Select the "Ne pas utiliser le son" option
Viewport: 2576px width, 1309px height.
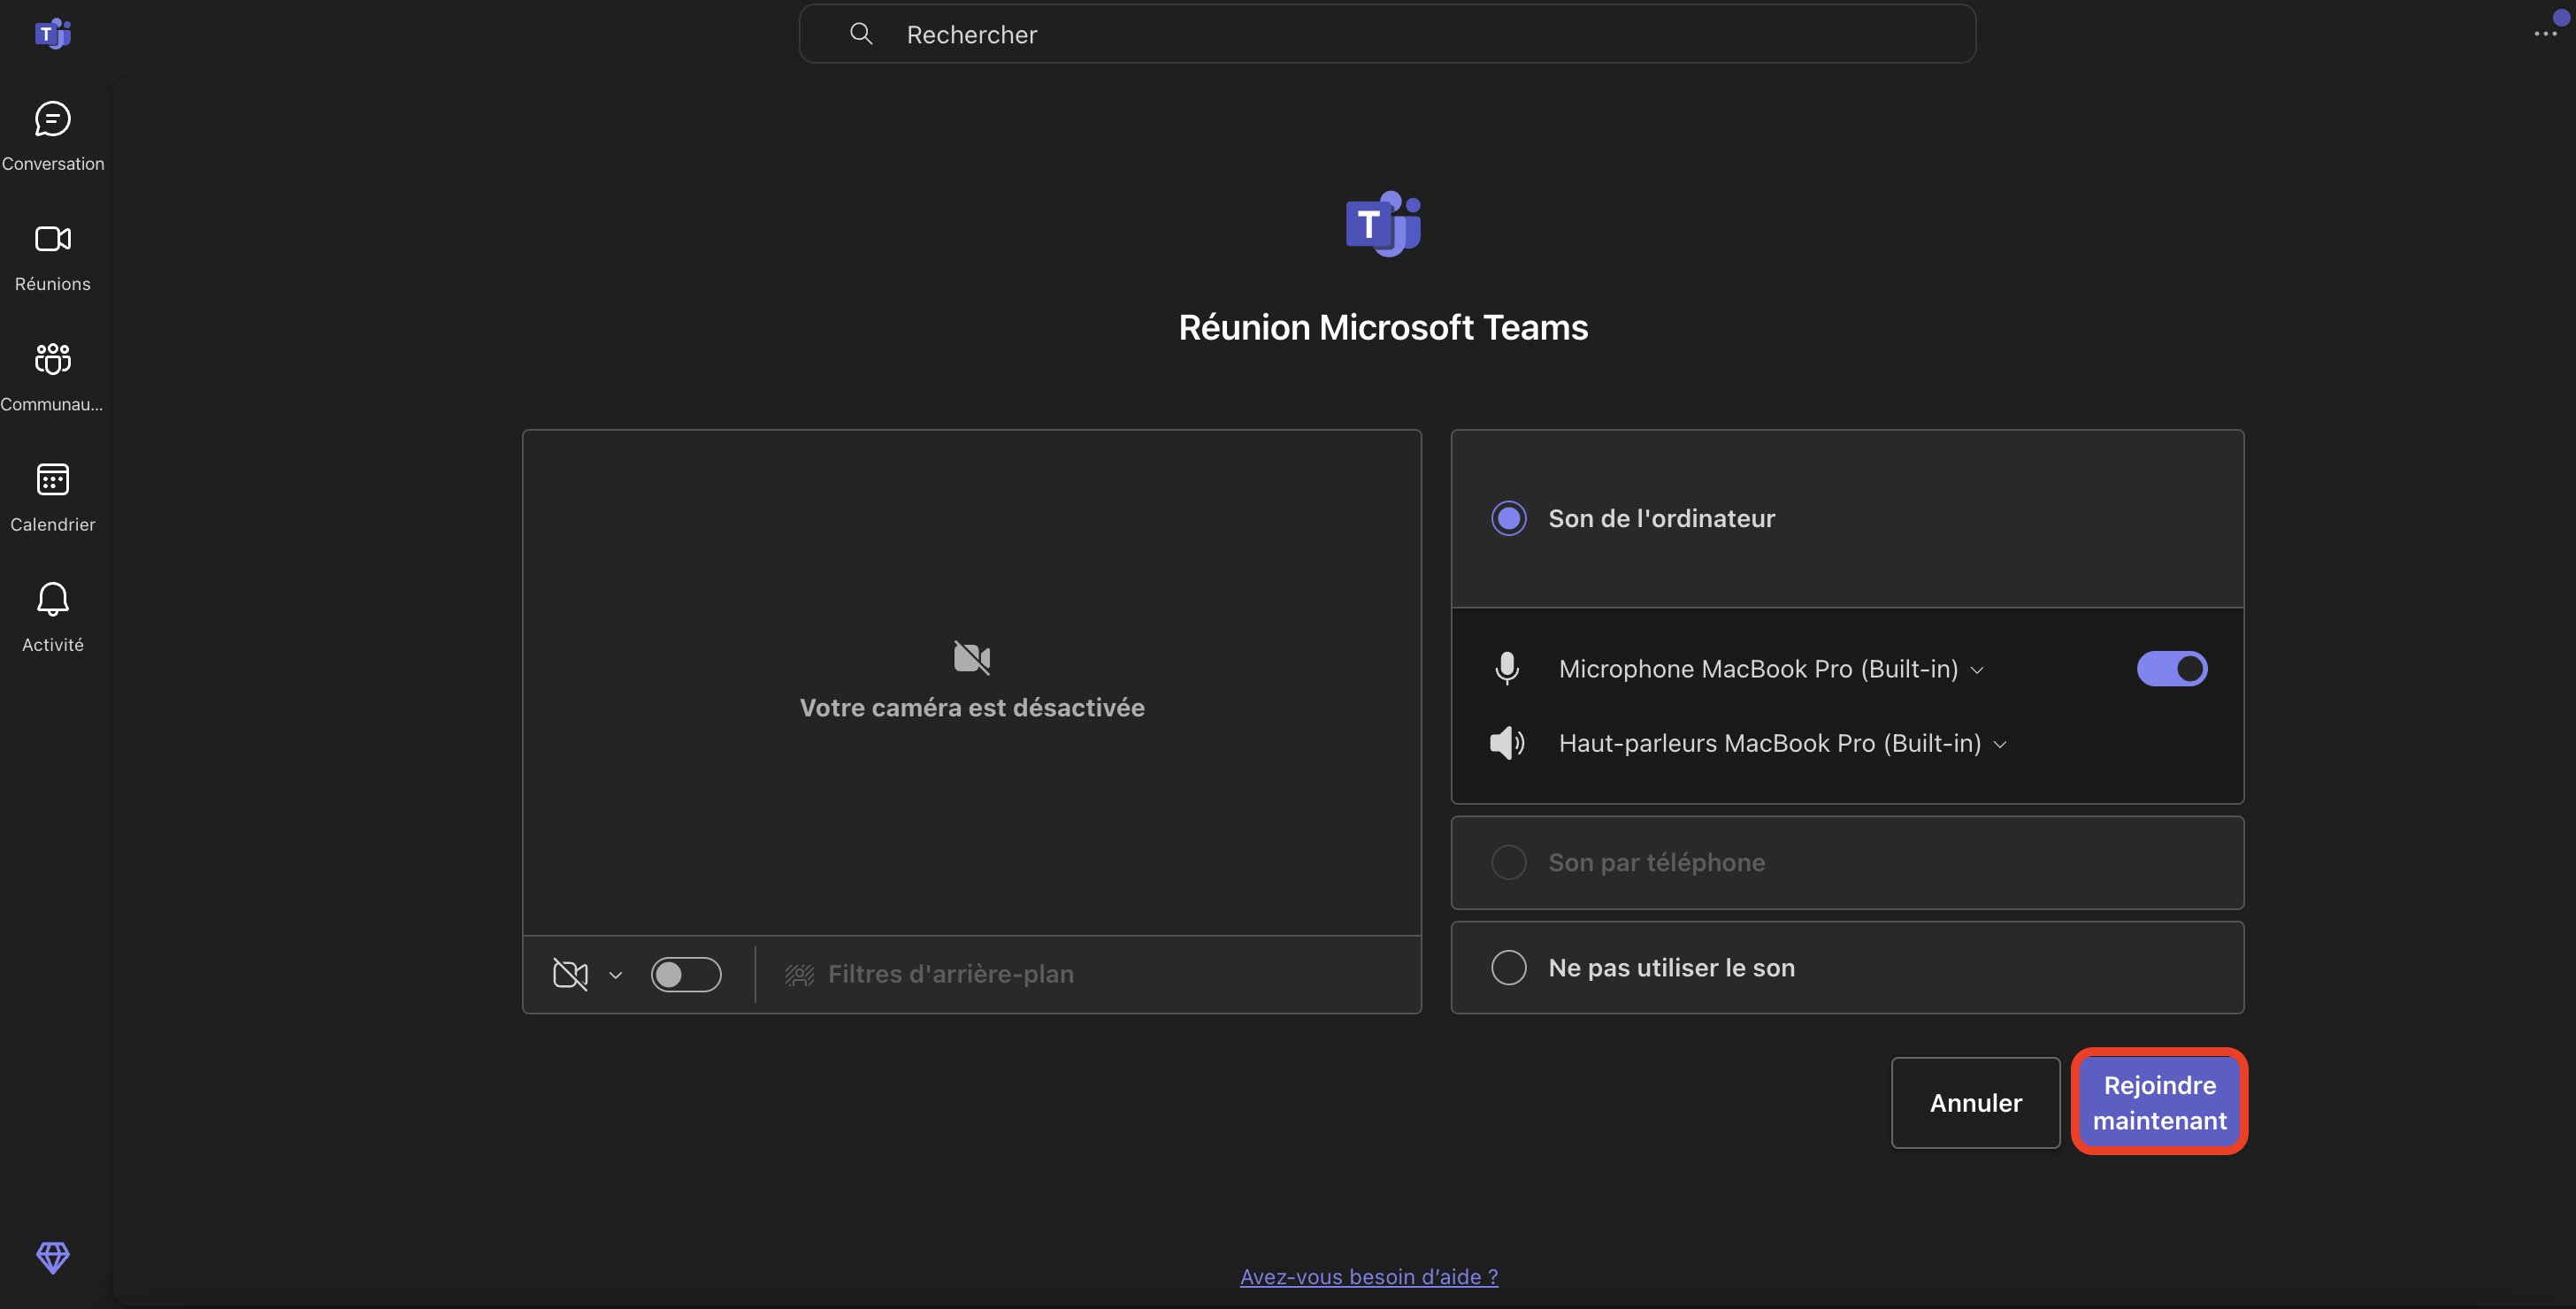1509,967
